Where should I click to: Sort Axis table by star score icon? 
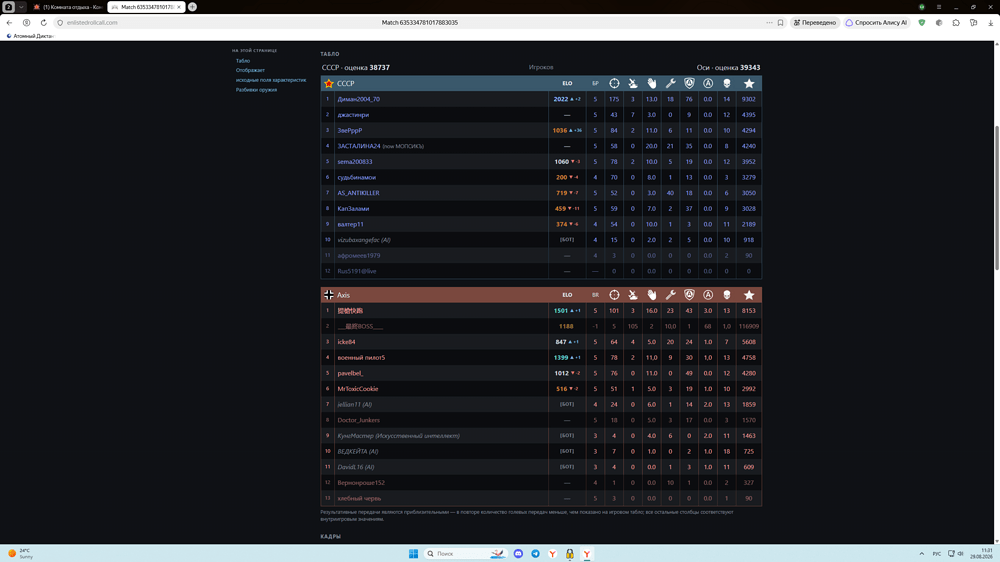pyautogui.click(x=749, y=295)
